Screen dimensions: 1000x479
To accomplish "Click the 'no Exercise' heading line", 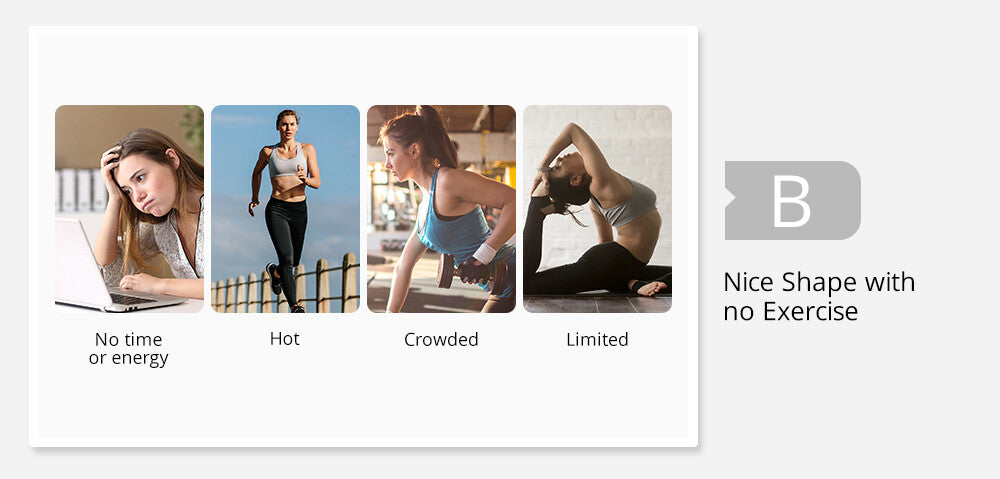I will [791, 311].
